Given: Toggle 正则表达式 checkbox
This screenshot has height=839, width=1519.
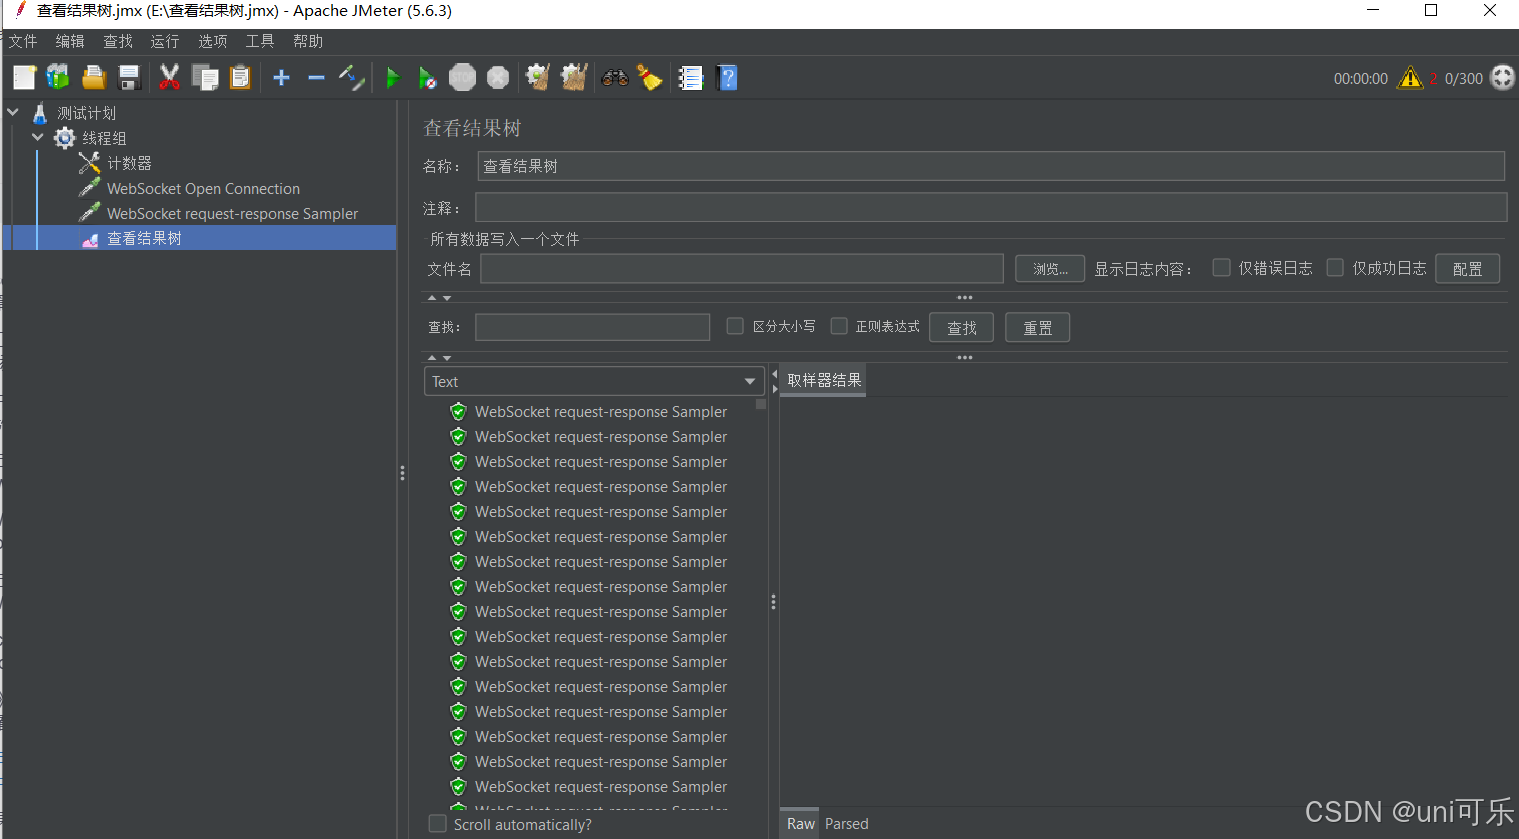Looking at the screenshot, I should click(x=839, y=326).
